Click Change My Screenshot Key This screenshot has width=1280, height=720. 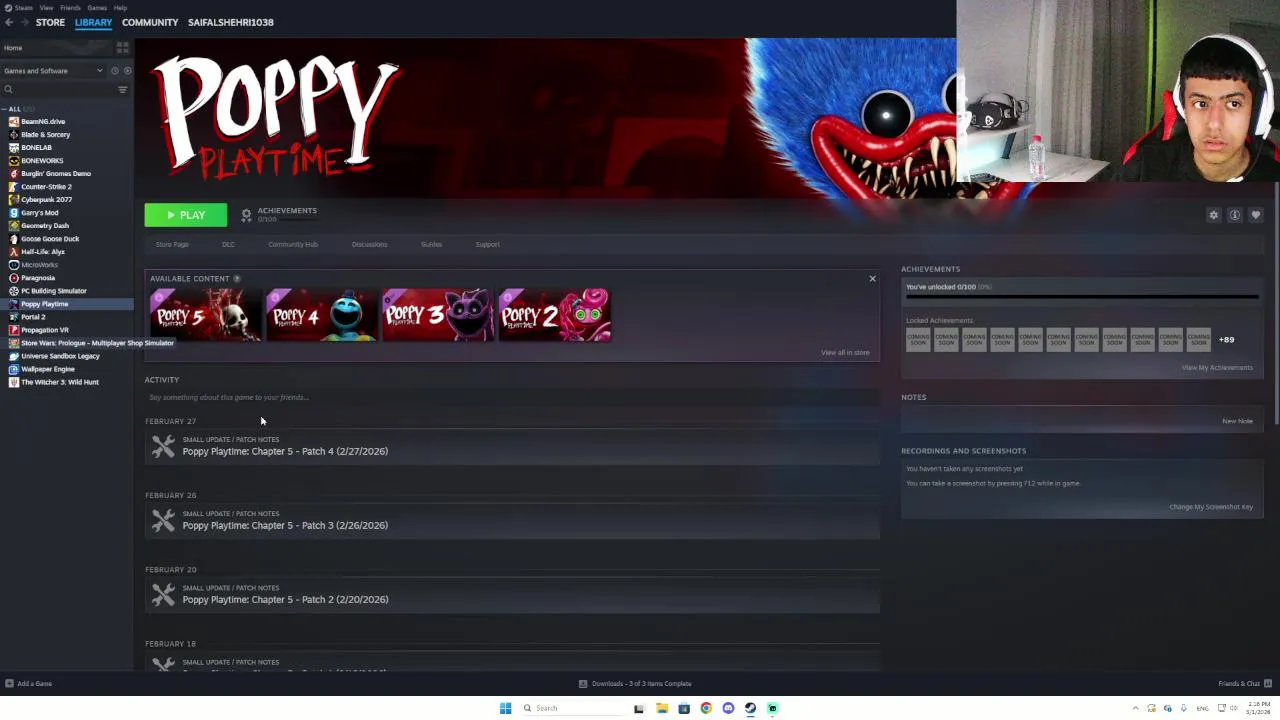tap(1211, 507)
